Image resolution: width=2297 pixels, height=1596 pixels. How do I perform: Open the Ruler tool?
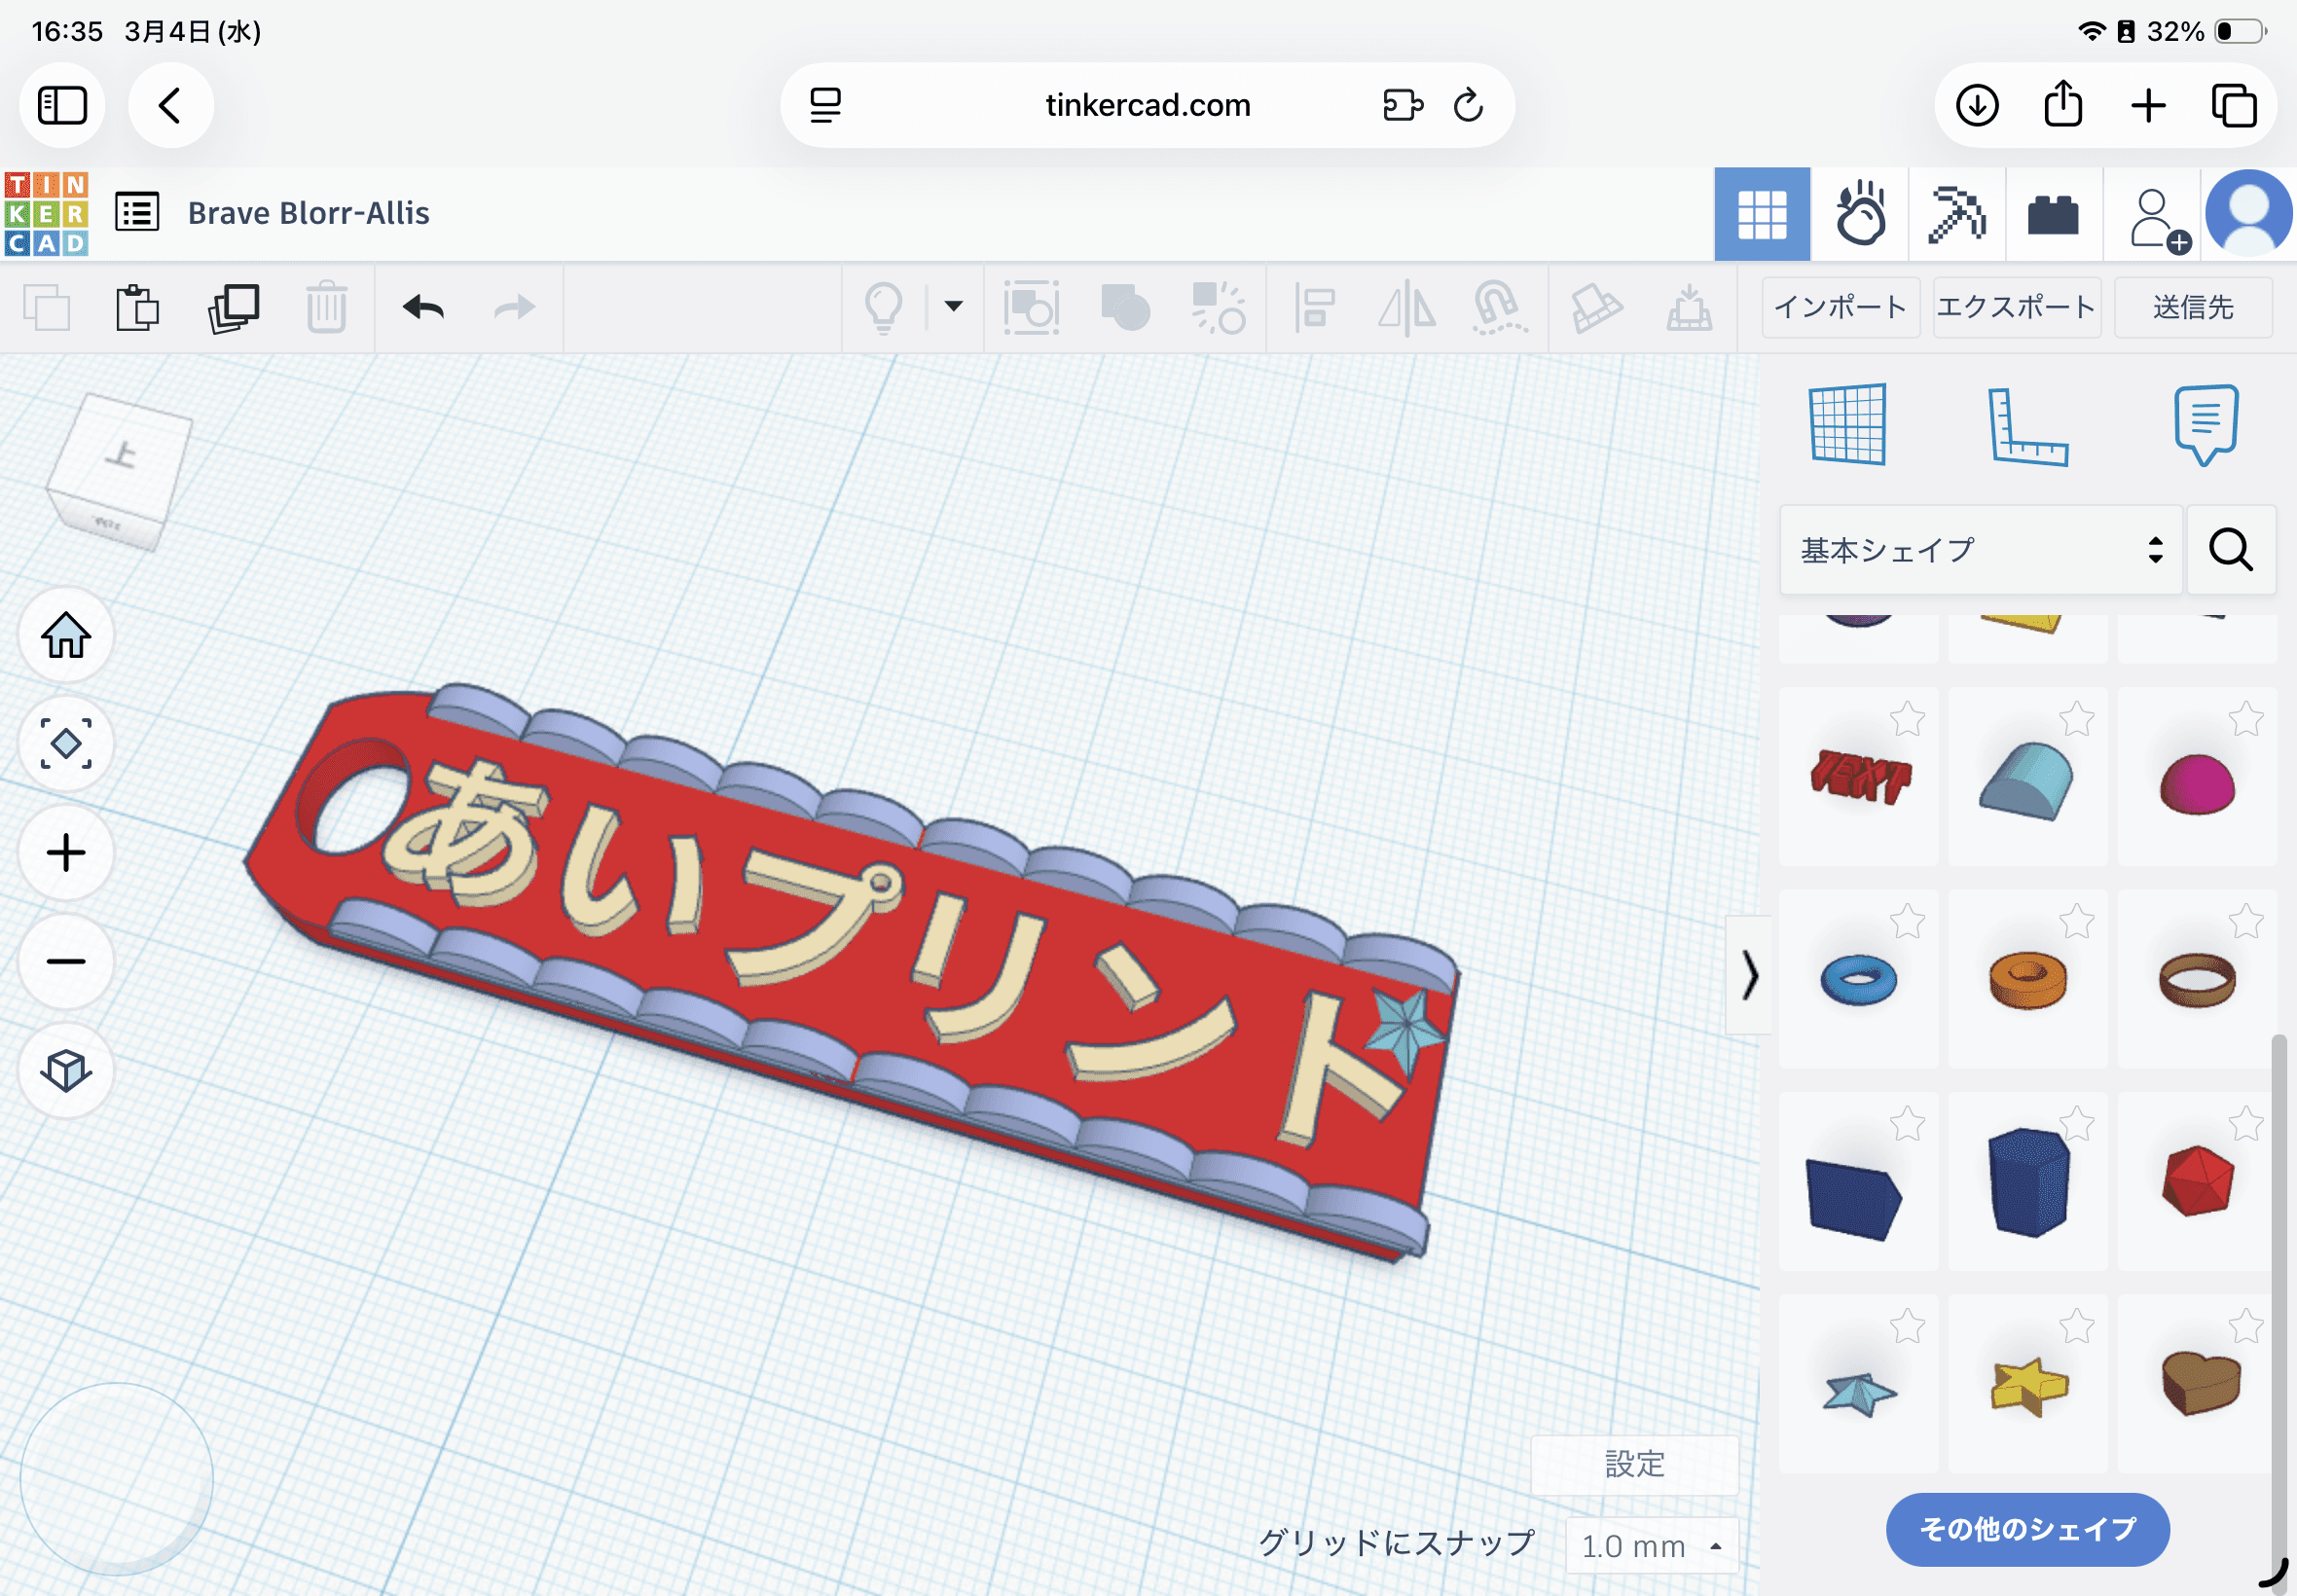click(2030, 428)
